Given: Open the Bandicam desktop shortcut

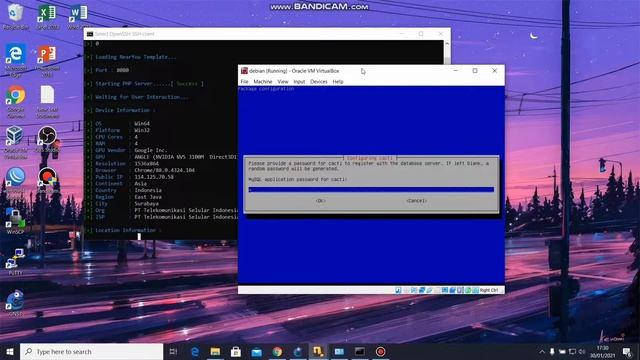Looking at the screenshot, I should click(47, 180).
